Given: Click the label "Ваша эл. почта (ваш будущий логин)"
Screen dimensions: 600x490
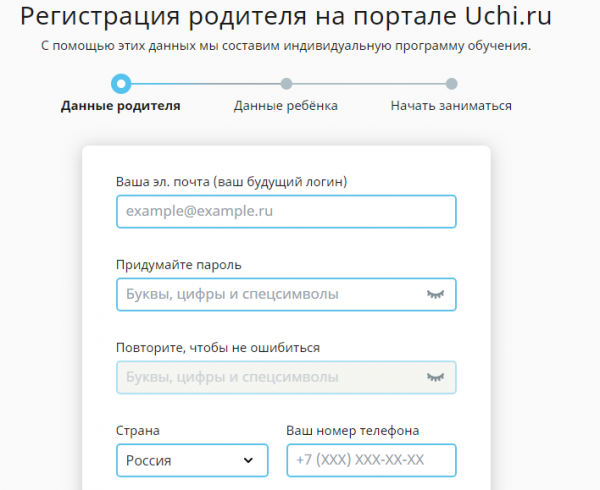Looking at the screenshot, I should coord(232,181).
